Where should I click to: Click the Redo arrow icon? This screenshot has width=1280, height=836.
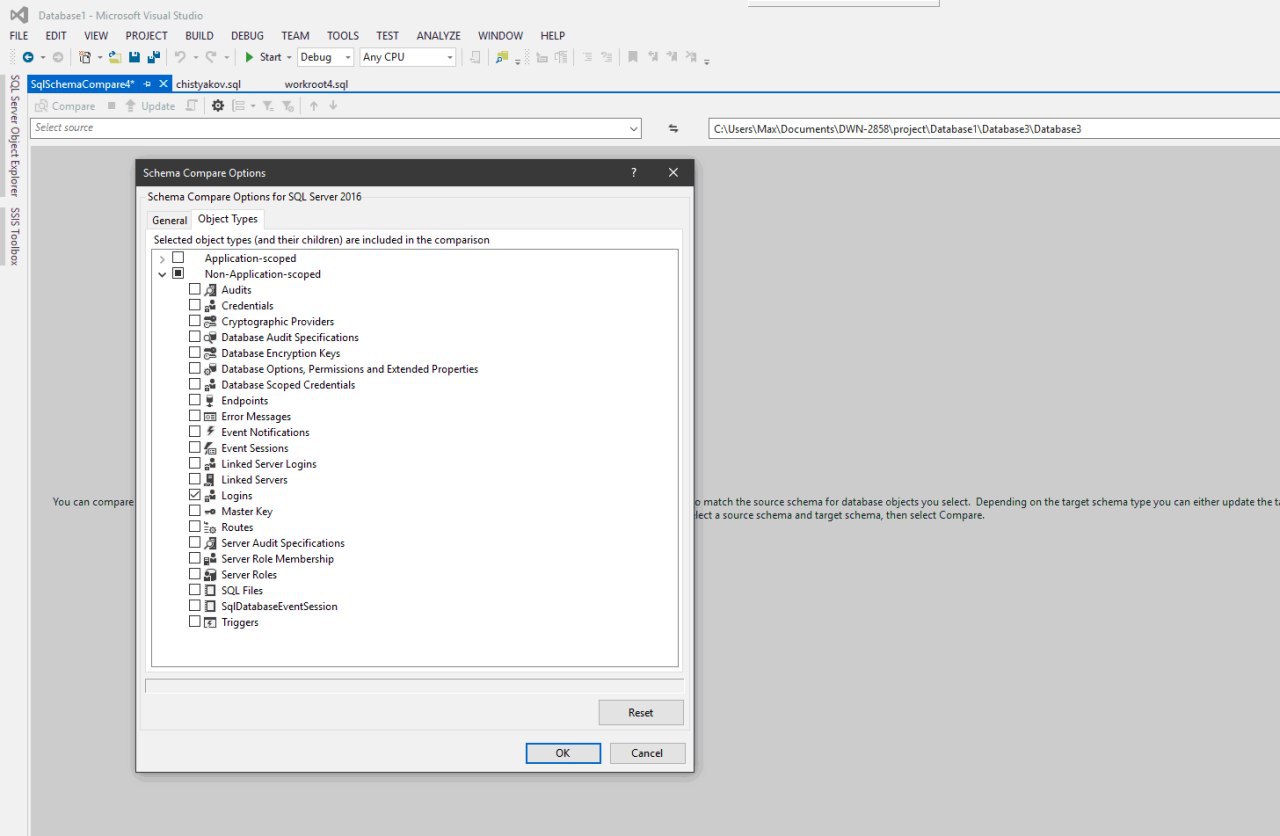tap(212, 57)
